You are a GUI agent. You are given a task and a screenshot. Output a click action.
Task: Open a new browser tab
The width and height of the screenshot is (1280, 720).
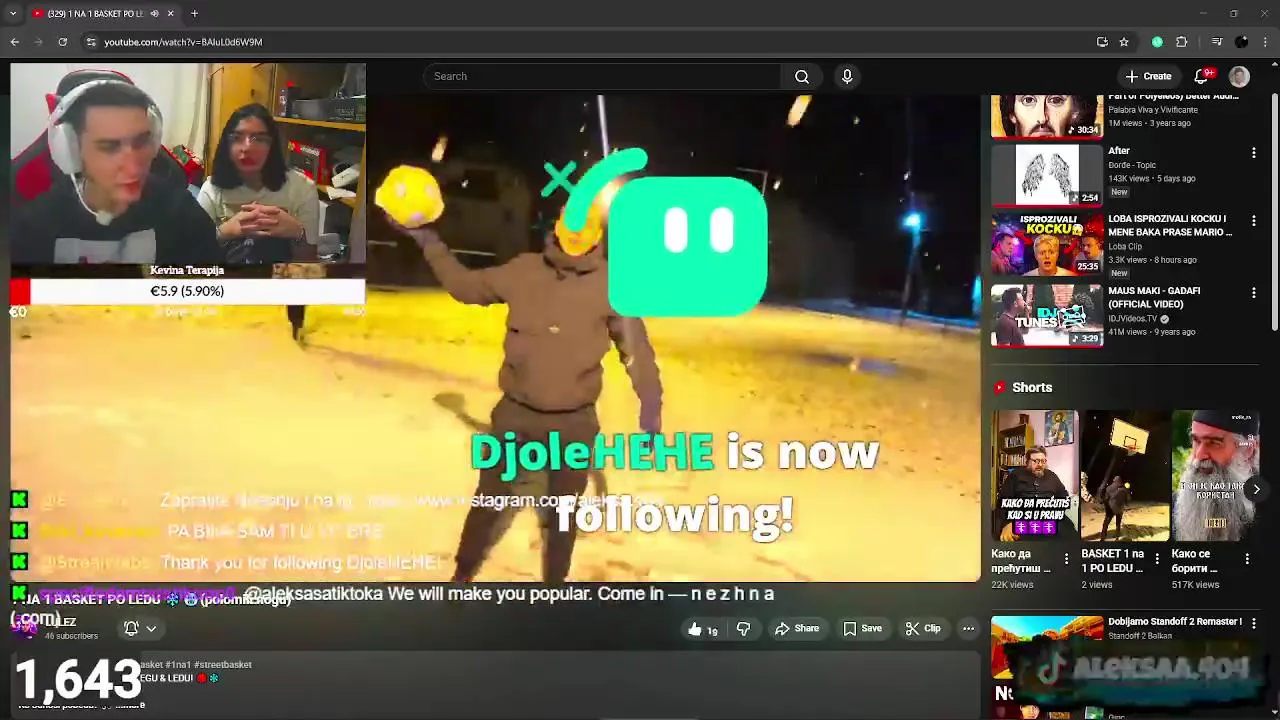click(194, 14)
